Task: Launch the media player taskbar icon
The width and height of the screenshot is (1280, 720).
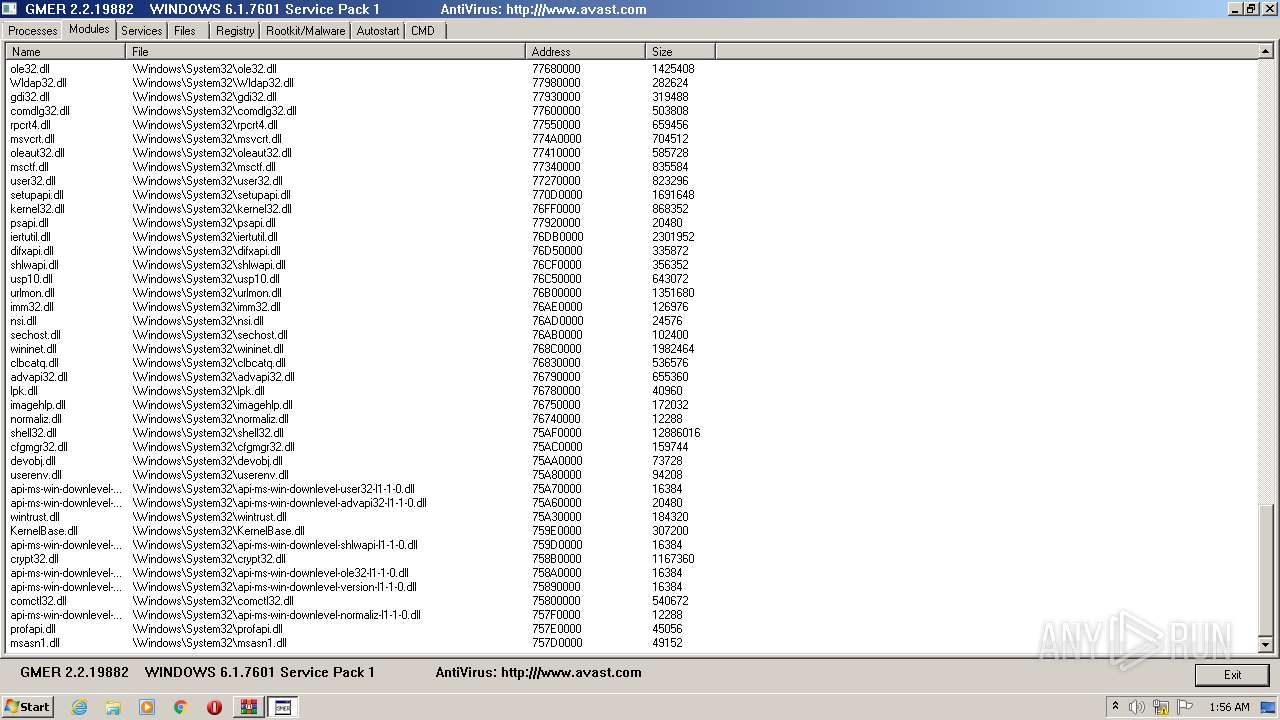Action: tap(147, 707)
